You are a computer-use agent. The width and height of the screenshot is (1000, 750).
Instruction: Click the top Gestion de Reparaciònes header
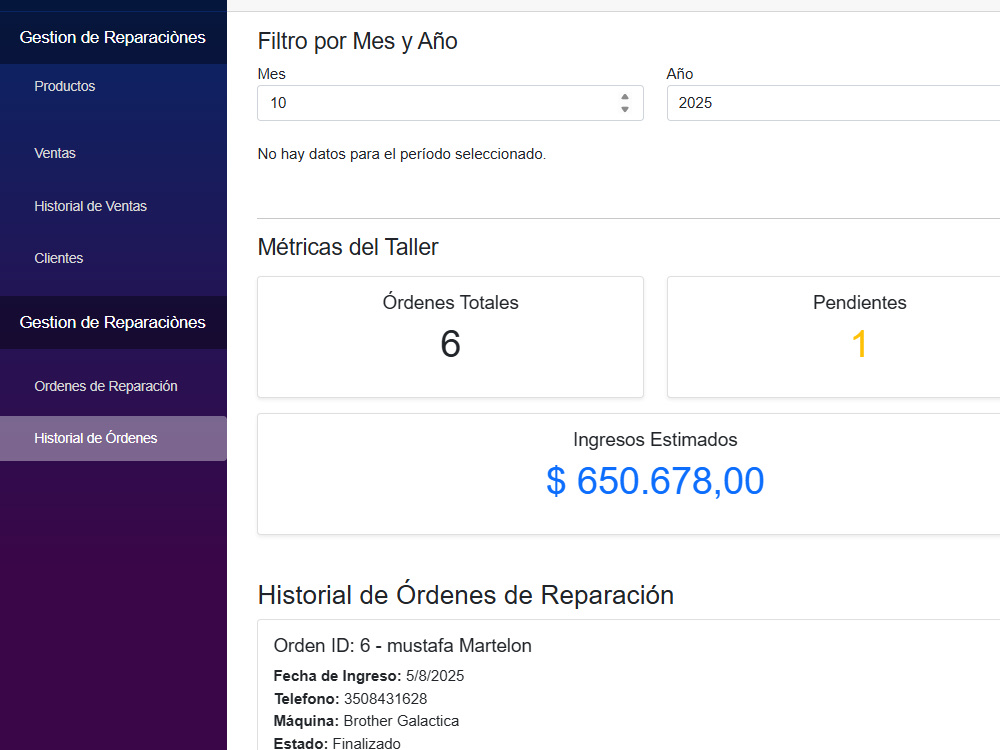point(112,38)
